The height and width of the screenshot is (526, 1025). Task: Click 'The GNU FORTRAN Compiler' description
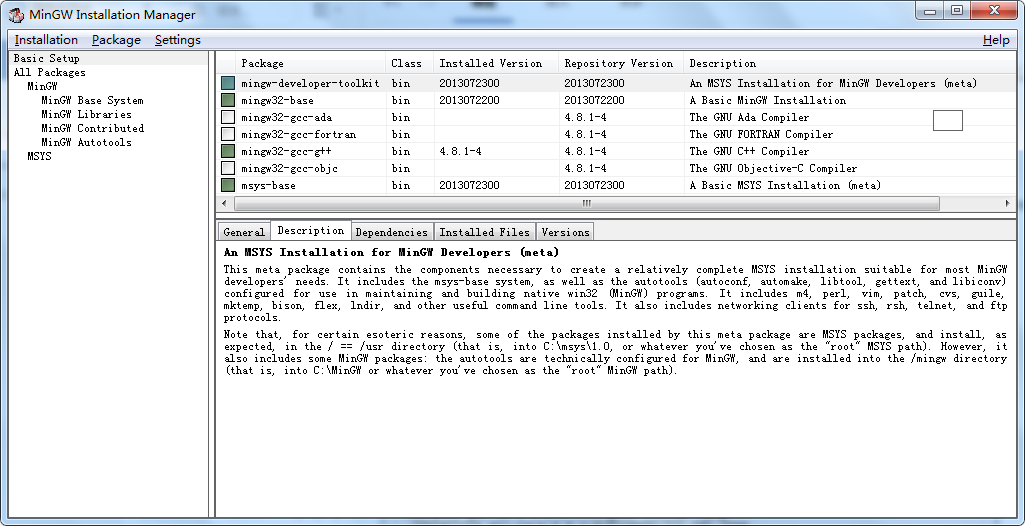pyautogui.click(x=762, y=135)
